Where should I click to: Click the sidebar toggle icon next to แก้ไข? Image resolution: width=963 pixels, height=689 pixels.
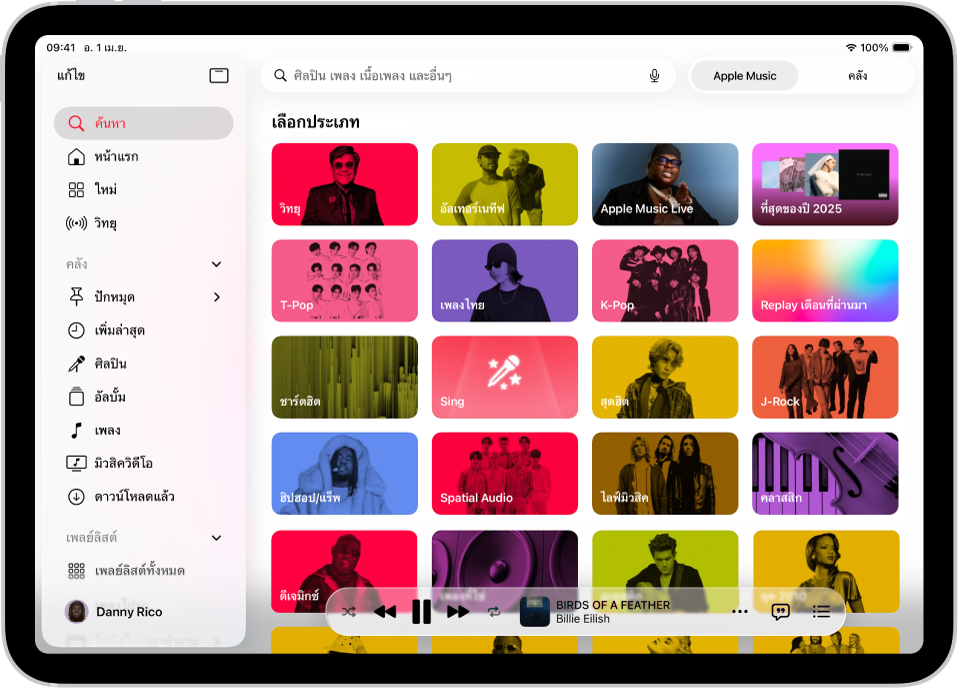[219, 76]
